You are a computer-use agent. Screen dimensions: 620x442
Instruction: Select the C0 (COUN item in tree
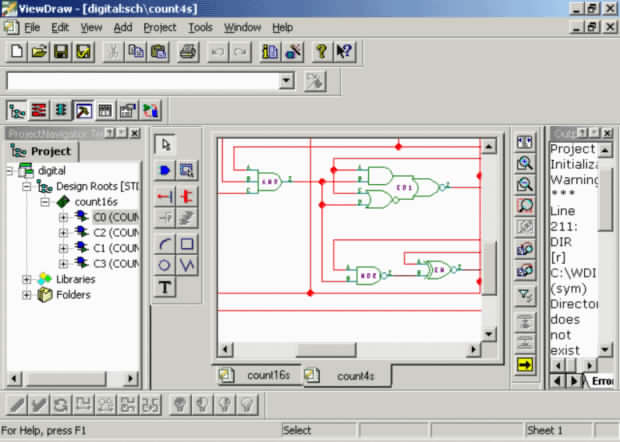pos(116,217)
